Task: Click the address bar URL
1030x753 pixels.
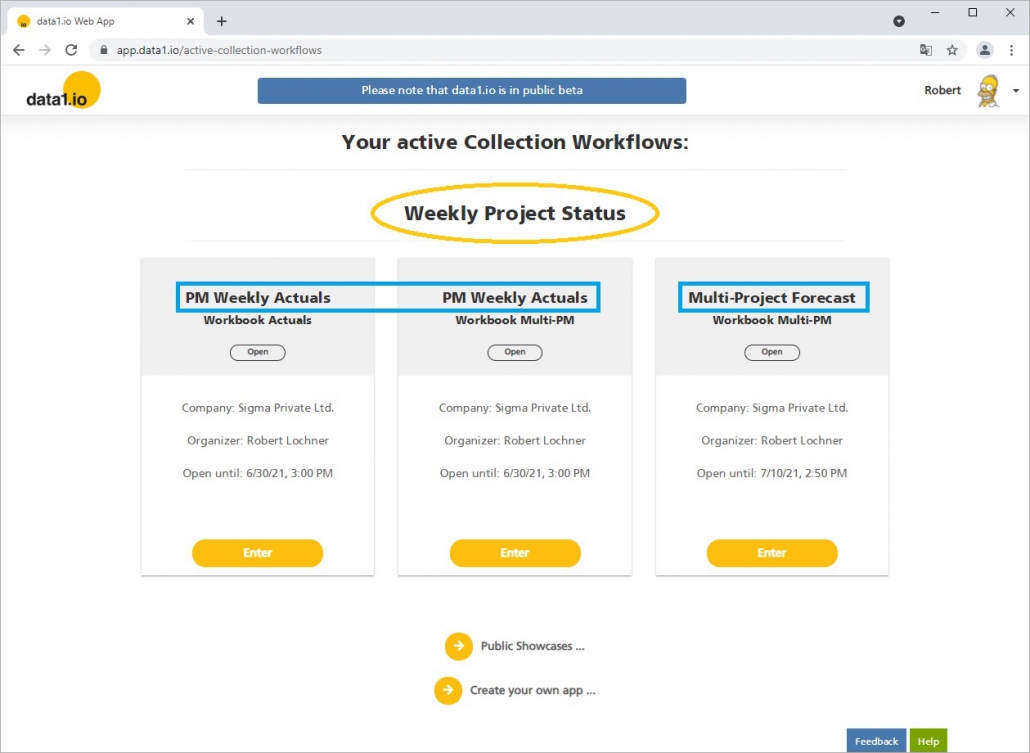Action: tap(219, 50)
